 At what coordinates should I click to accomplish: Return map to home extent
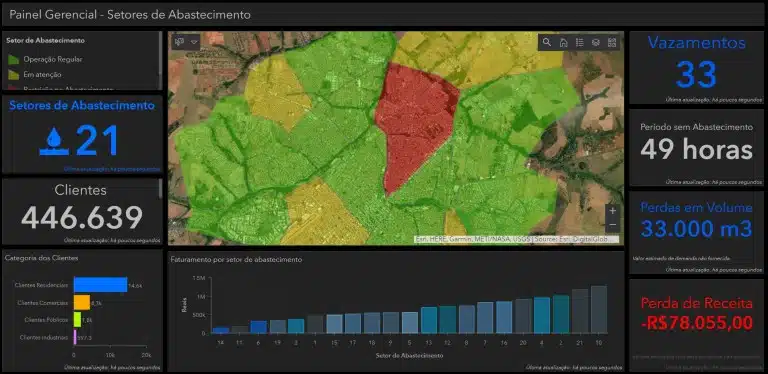563,43
